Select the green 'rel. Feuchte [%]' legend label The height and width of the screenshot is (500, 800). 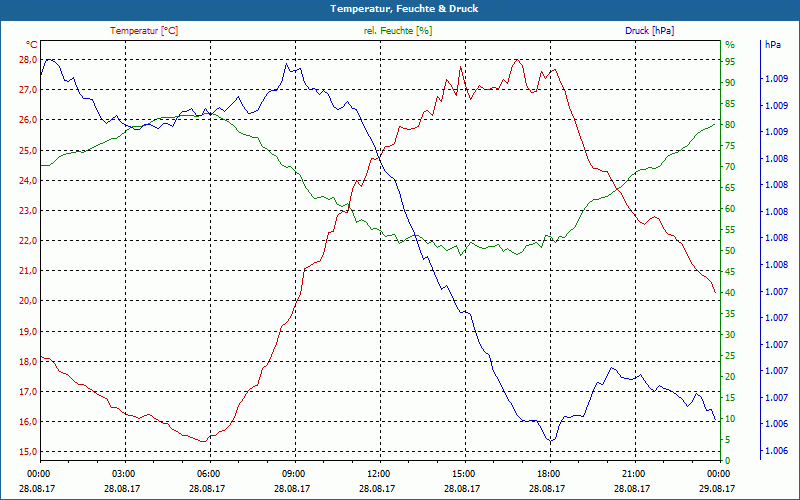pyautogui.click(x=397, y=31)
